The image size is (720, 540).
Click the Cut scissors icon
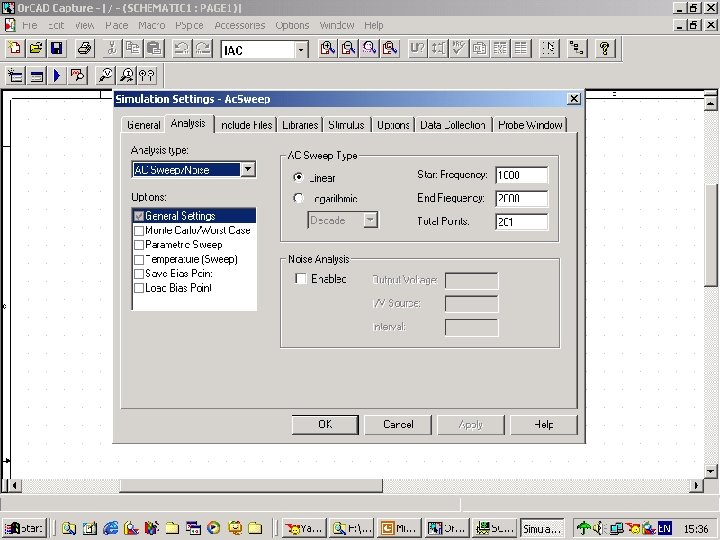pyautogui.click(x=112, y=48)
